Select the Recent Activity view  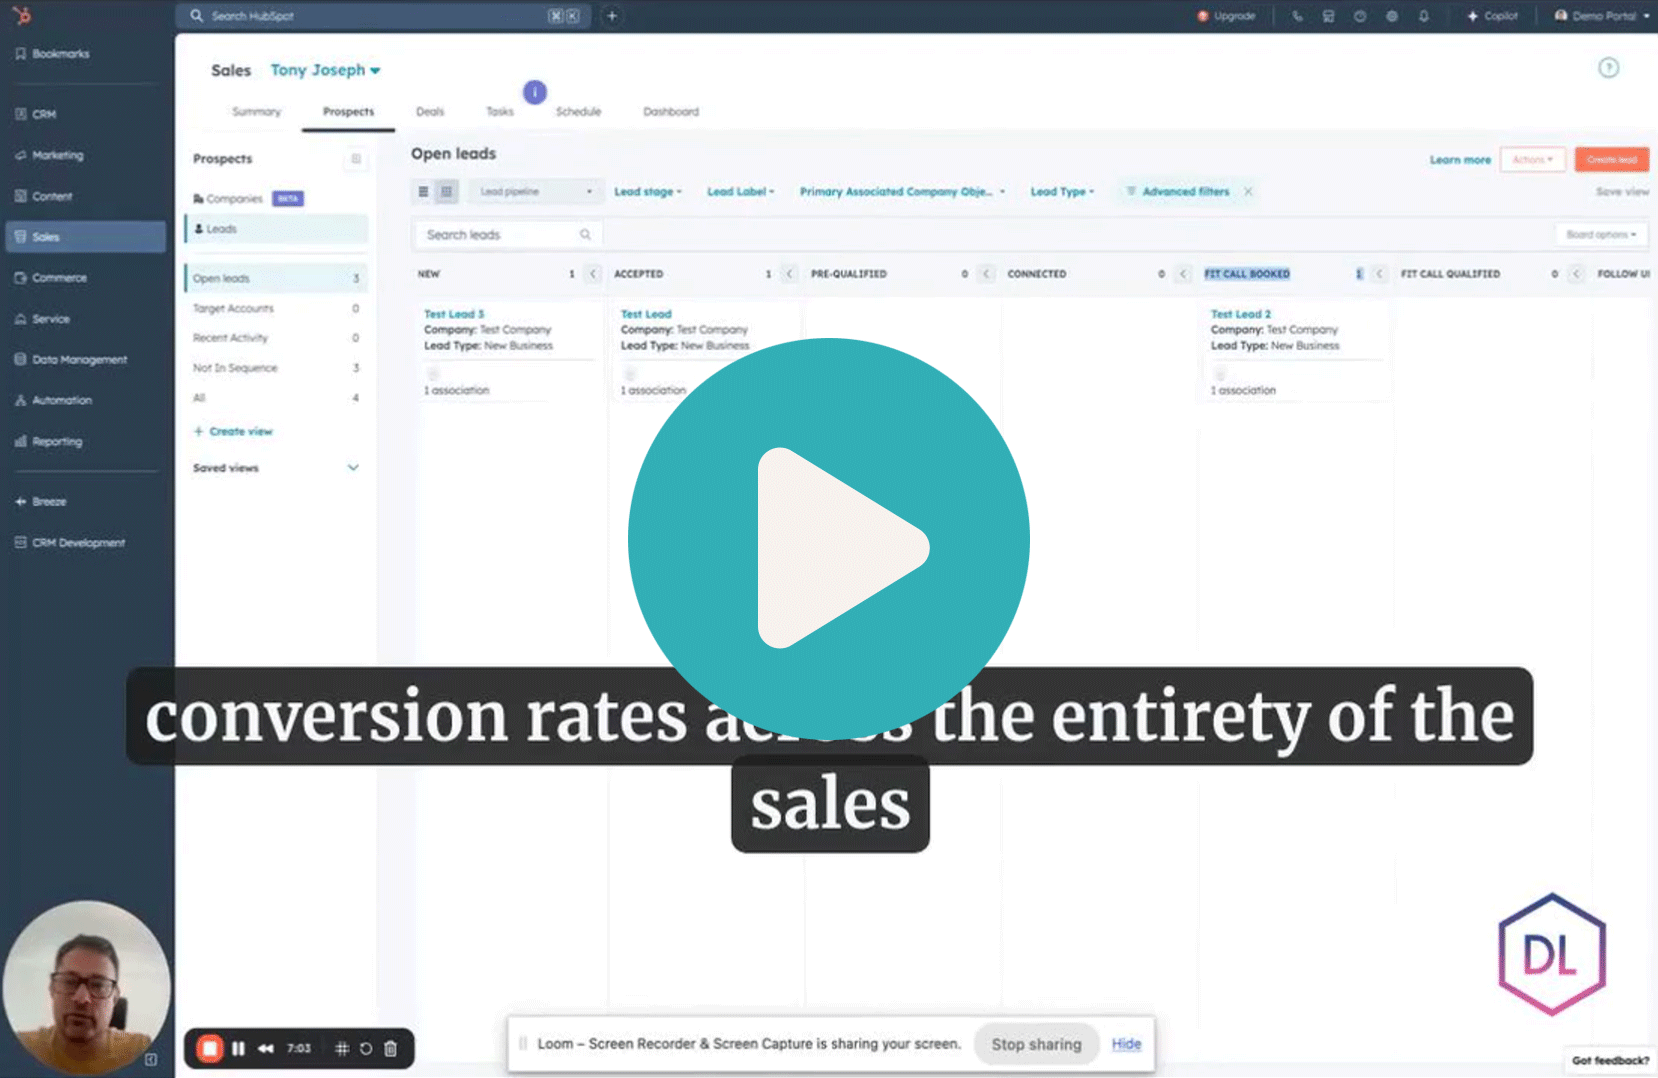click(x=276, y=338)
